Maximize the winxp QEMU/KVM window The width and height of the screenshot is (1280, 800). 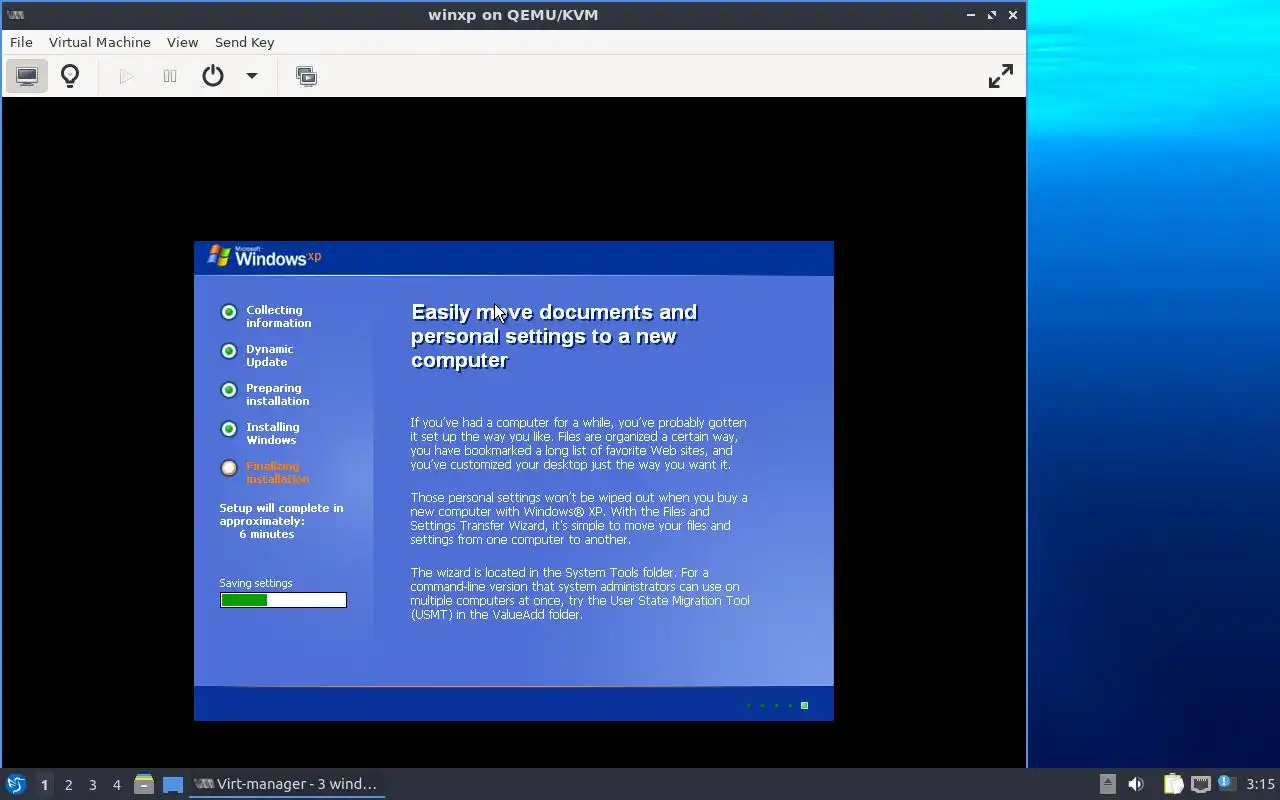point(992,15)
